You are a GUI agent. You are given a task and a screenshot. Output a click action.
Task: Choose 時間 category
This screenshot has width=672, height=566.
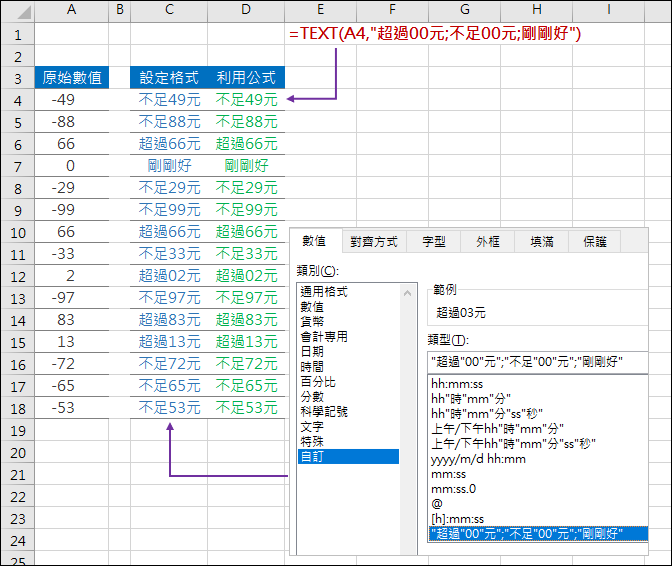click(348, 367)
